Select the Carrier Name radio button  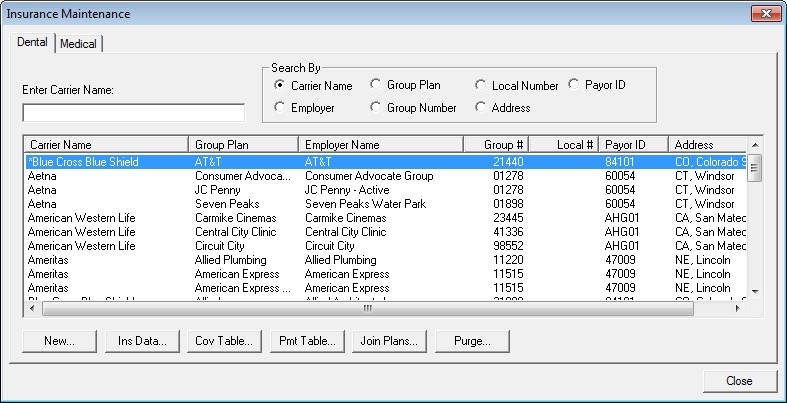(x=280, y=86)
